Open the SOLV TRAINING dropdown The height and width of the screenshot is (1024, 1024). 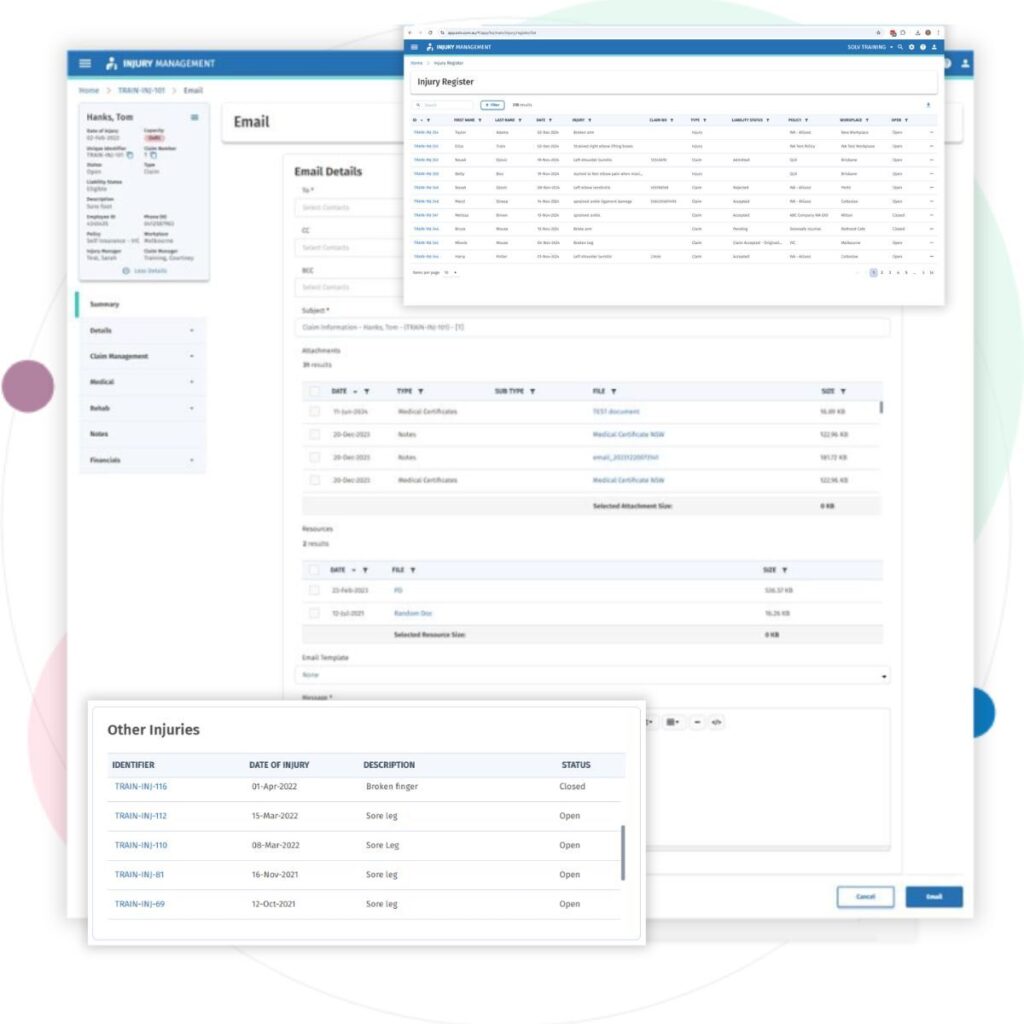click(x=867, y=47)
